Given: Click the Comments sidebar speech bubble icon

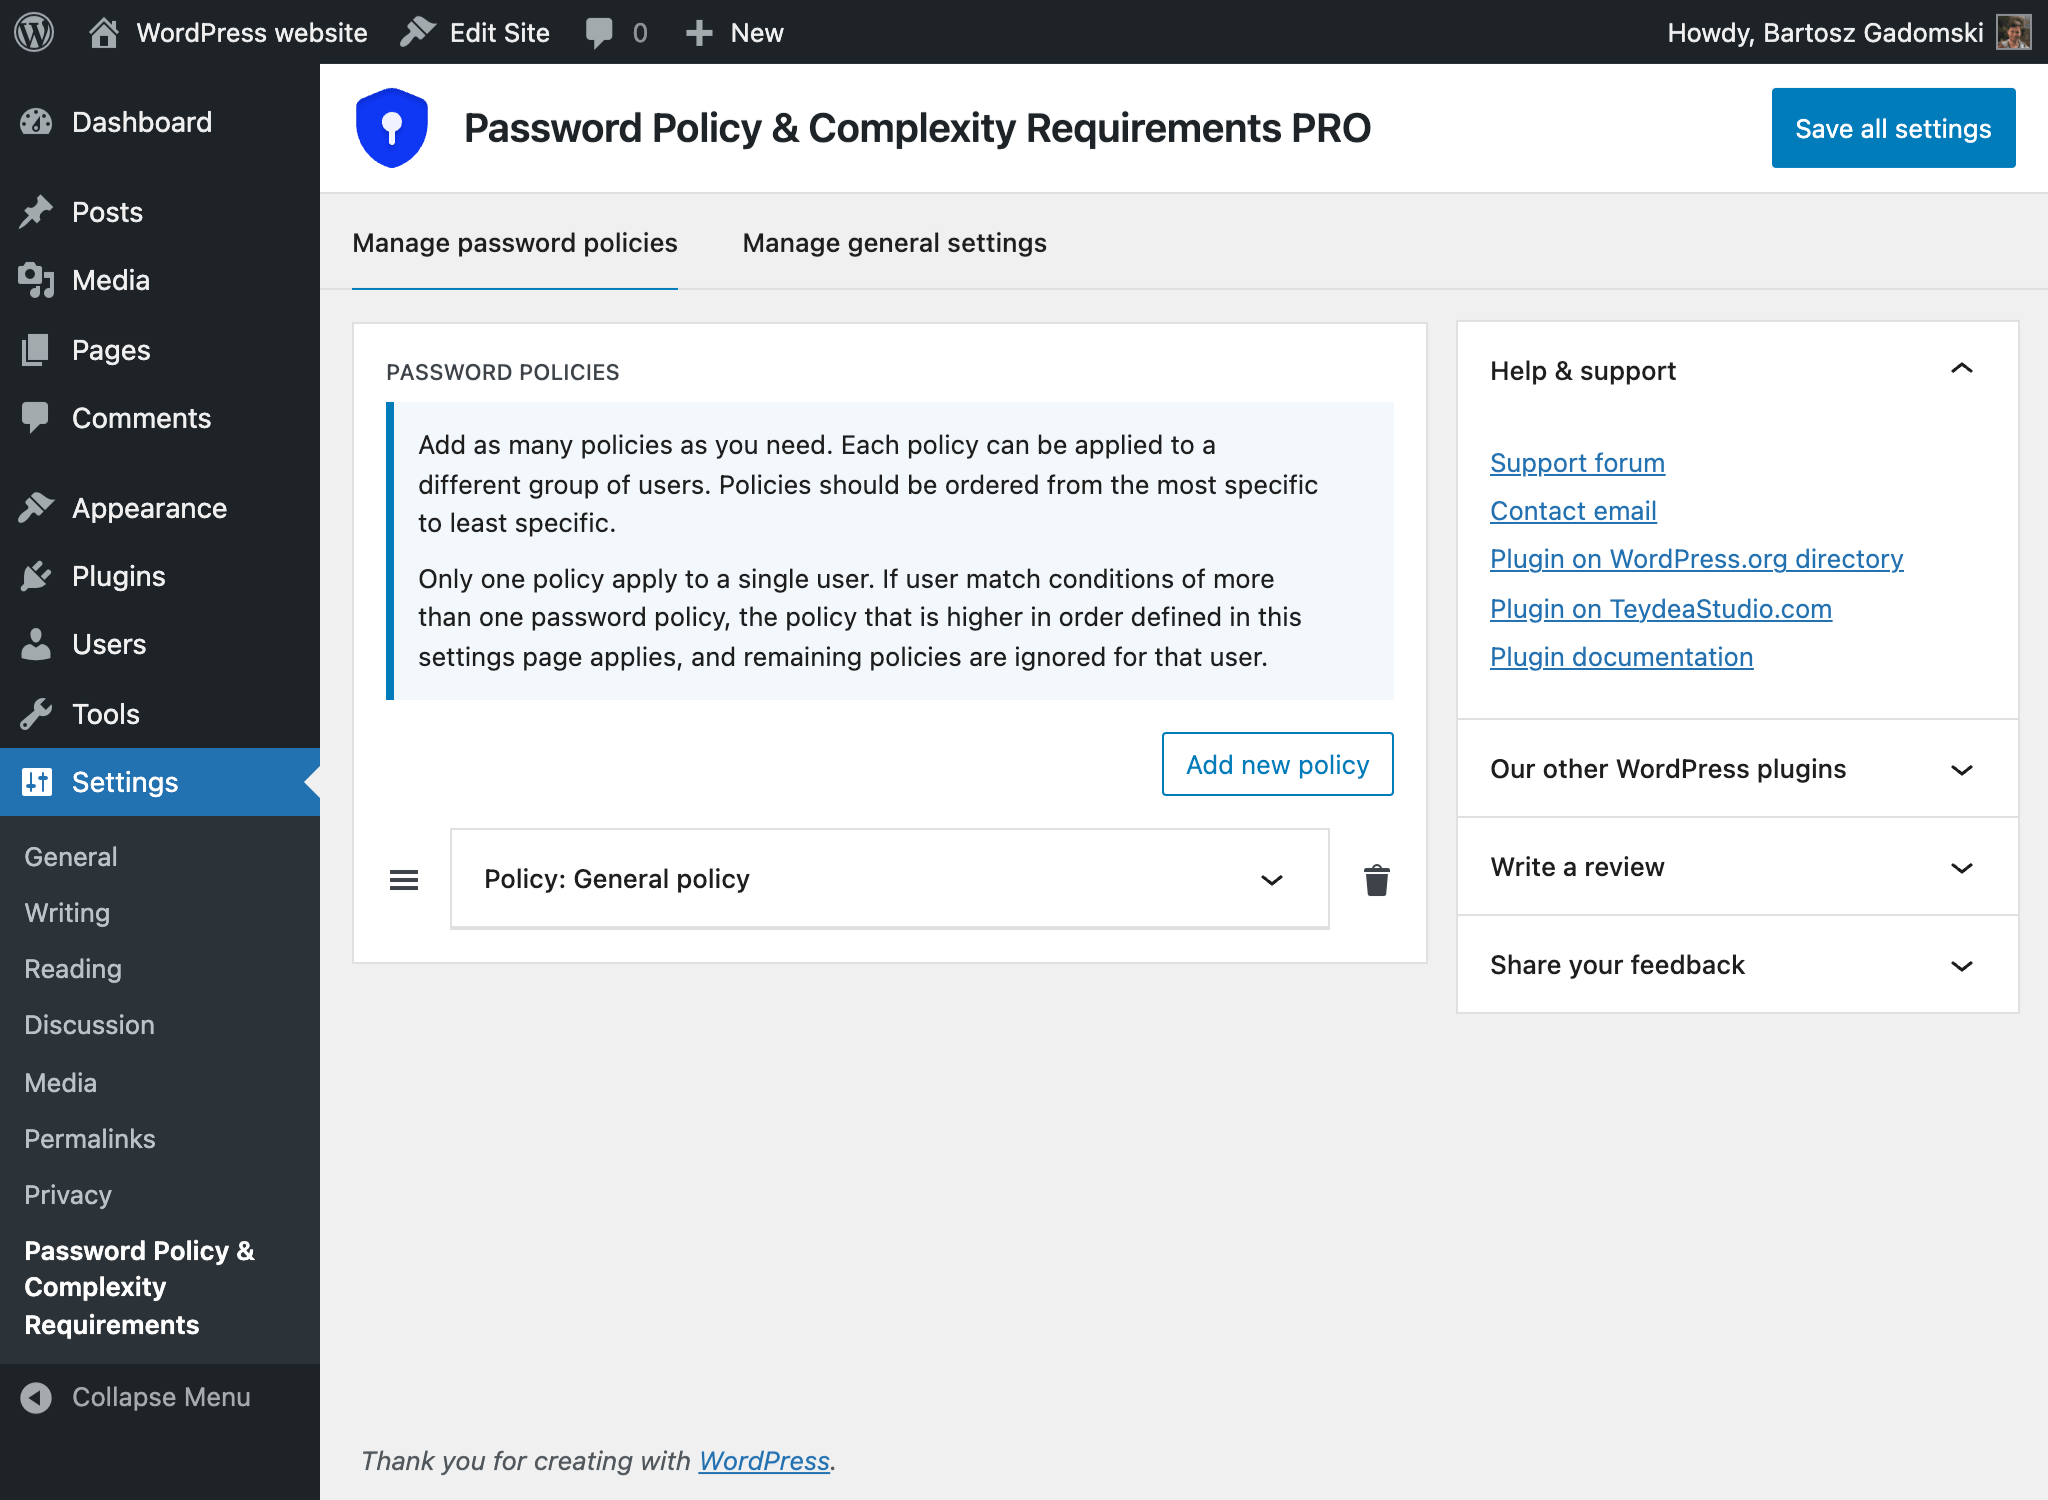Looking at the screenshot, I should pyautogui.click(x=36, y=418).
